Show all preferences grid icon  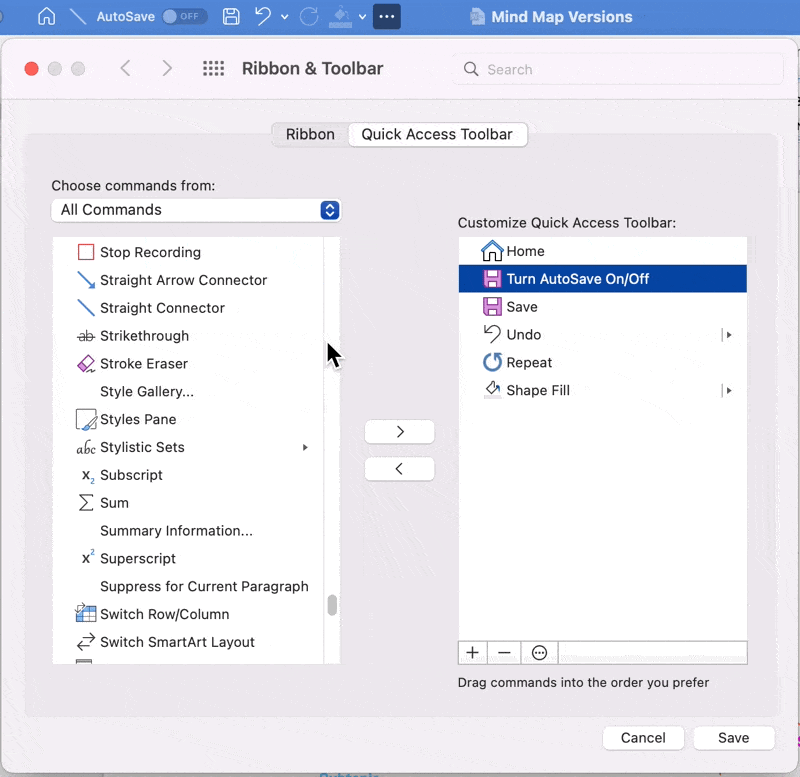click(x=213, y=68)
